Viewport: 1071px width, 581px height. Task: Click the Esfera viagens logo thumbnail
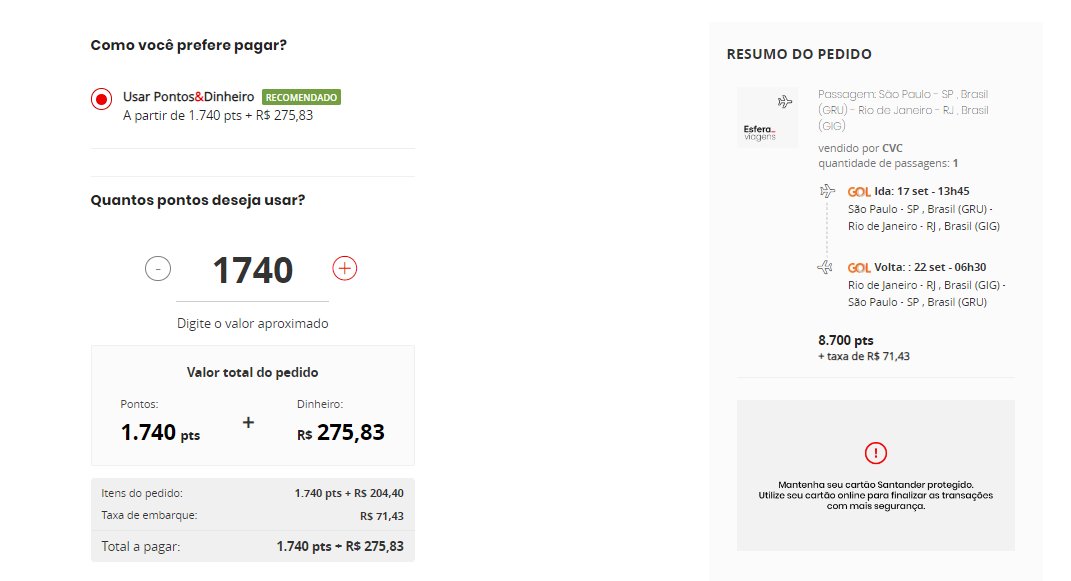[767, 117]
